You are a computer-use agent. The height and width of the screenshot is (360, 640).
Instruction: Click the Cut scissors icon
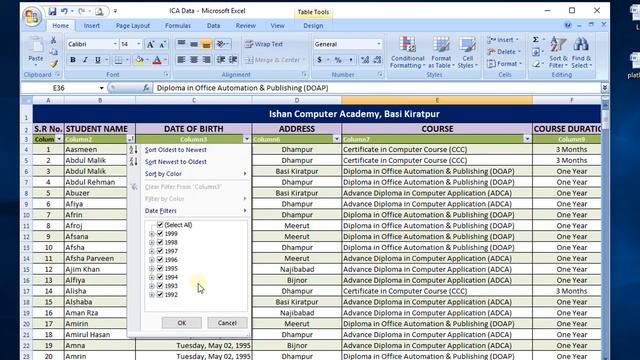(53, 40)
